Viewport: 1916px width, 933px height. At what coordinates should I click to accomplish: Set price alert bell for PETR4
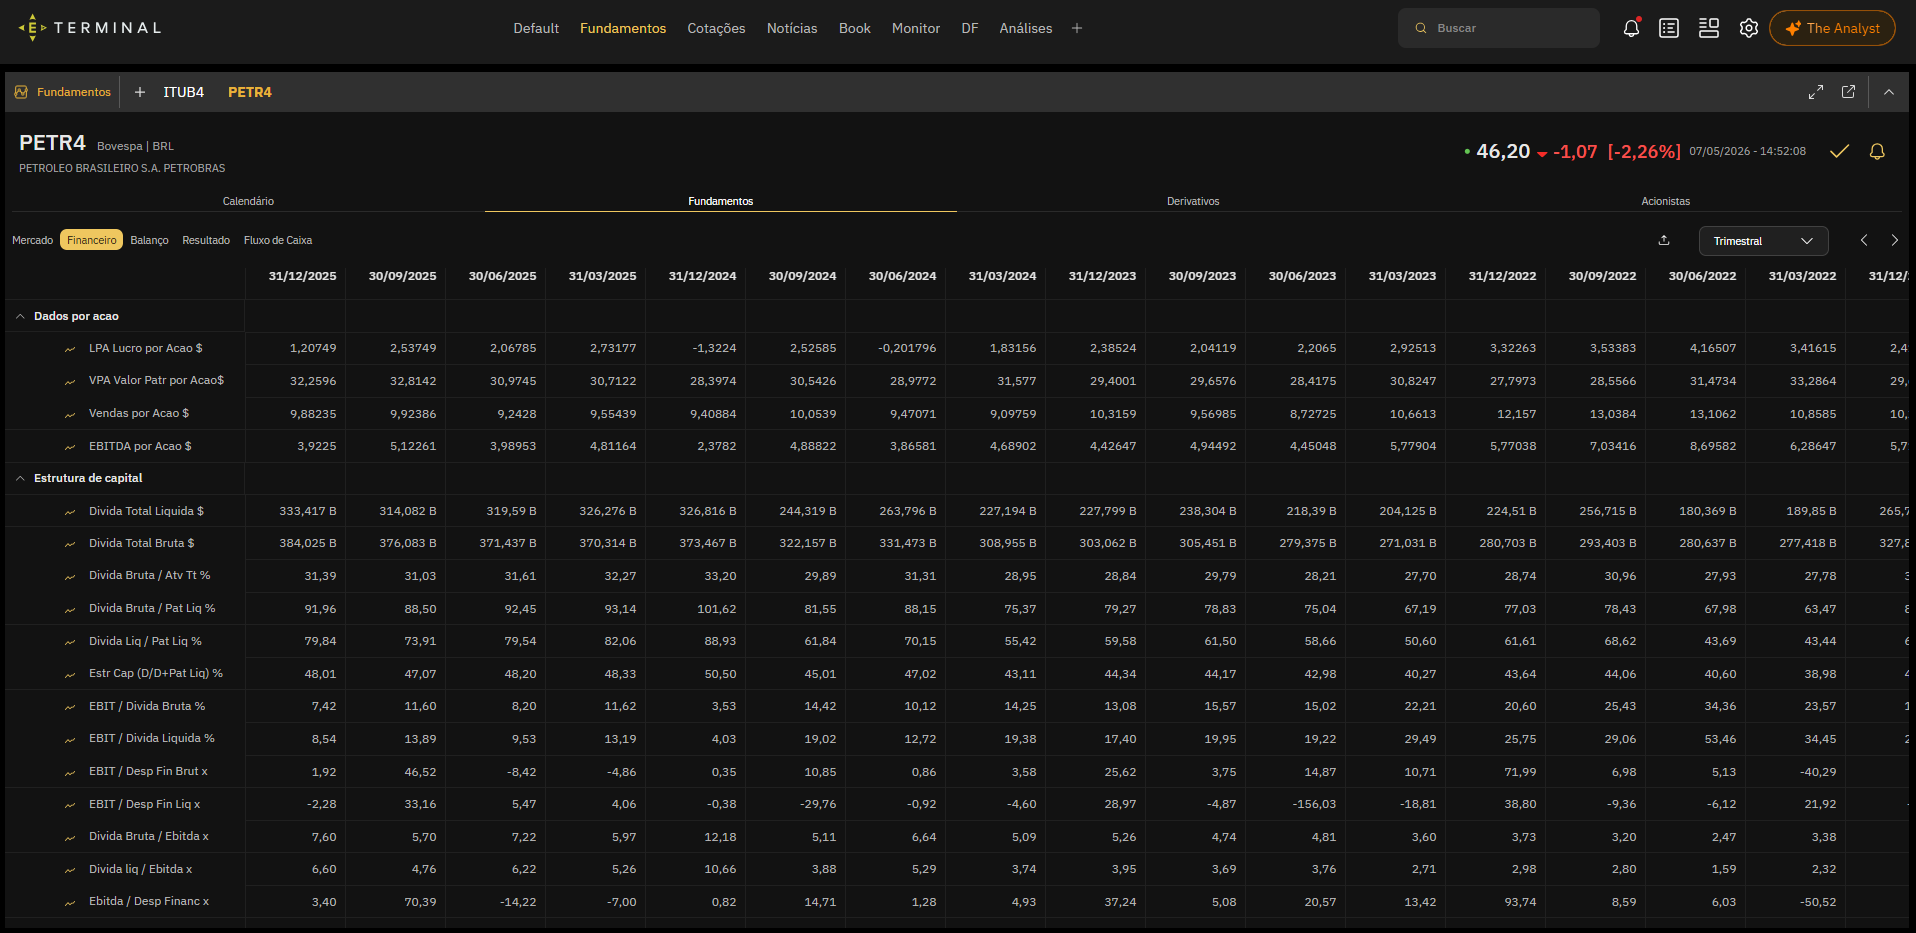pos(1877,151)
